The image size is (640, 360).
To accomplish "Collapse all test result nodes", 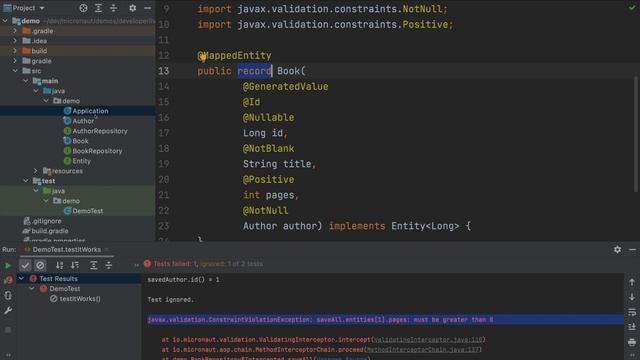I will (109, 265).
